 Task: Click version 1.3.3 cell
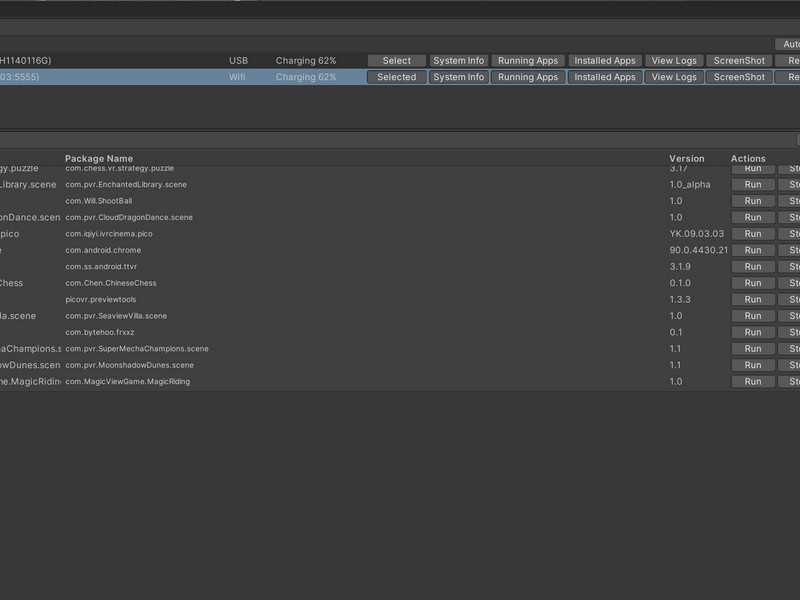680,299
